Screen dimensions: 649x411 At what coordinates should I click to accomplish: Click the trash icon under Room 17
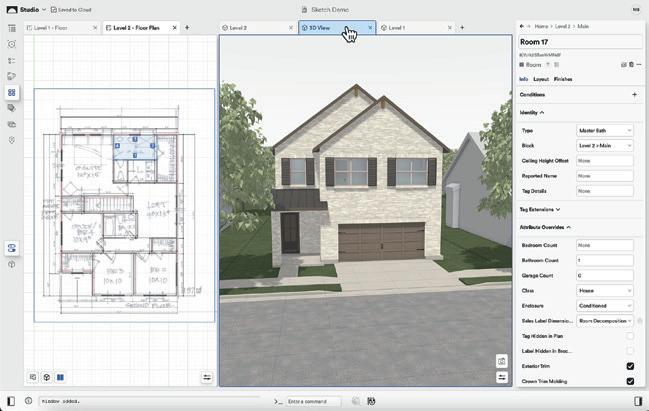click(x=631, y=65)
